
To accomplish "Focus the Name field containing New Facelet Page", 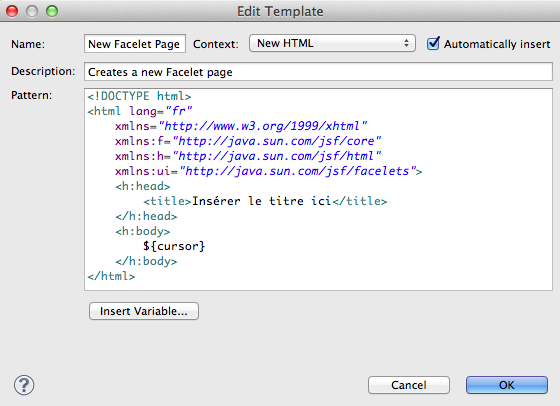I will click(135, 44).
